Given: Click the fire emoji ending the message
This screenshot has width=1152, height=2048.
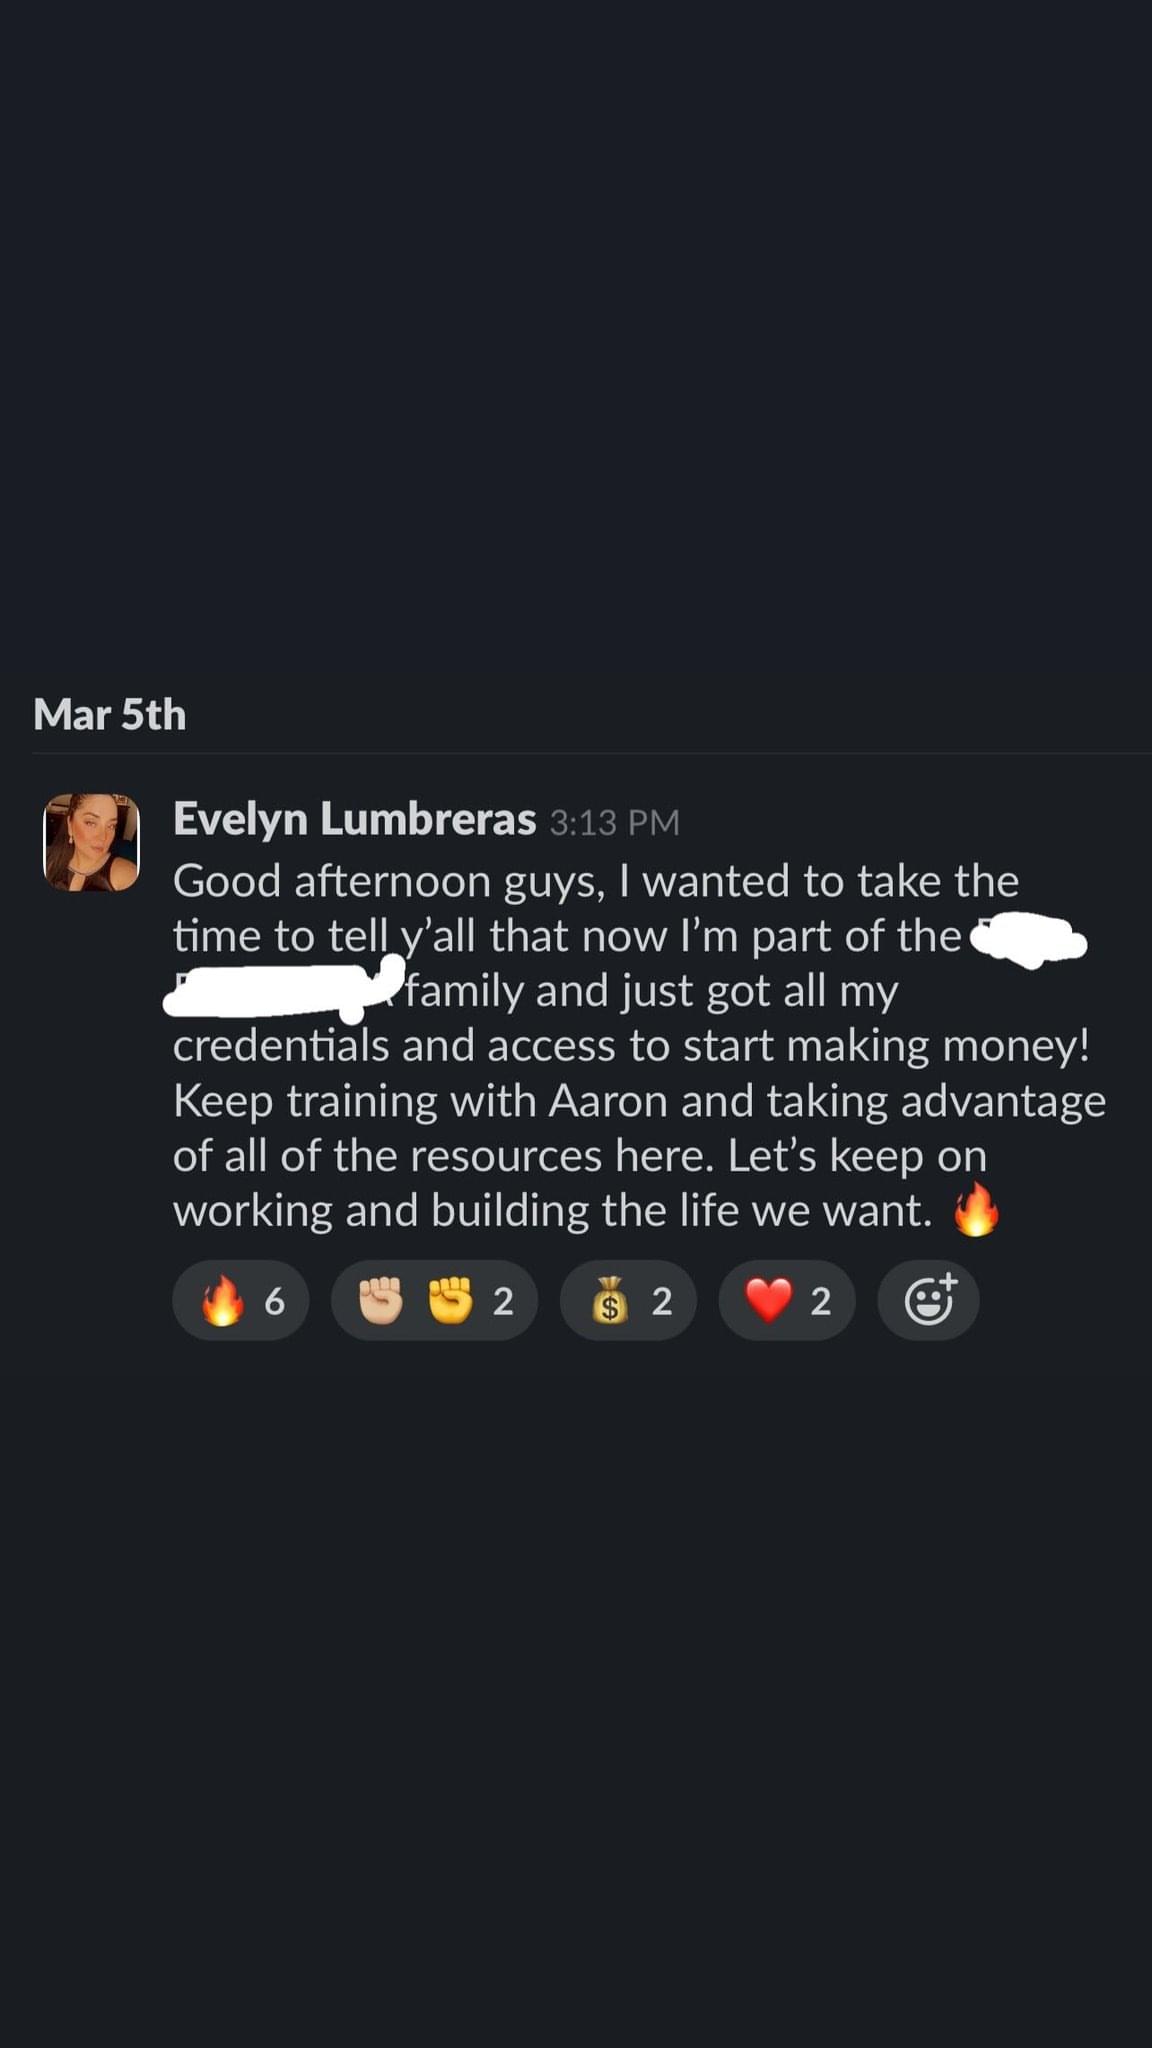Looking at the screenshot, I should [x=976, y=1210].
